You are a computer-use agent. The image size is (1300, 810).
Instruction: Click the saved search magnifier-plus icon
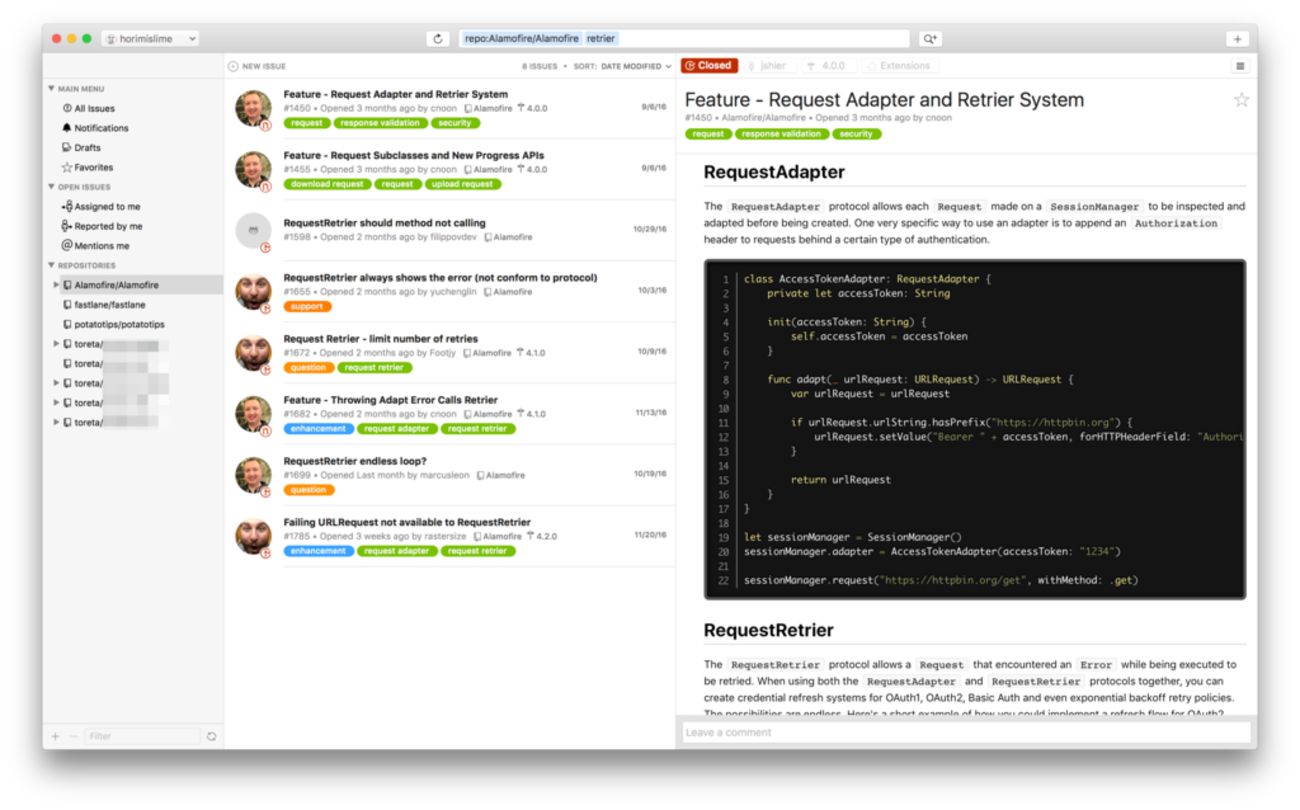point(929,39)
